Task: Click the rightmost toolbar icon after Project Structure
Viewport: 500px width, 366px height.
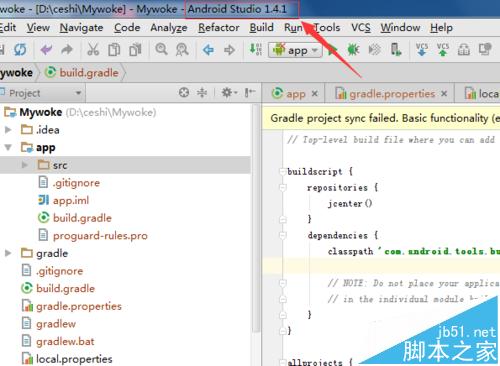Action: 485,50
